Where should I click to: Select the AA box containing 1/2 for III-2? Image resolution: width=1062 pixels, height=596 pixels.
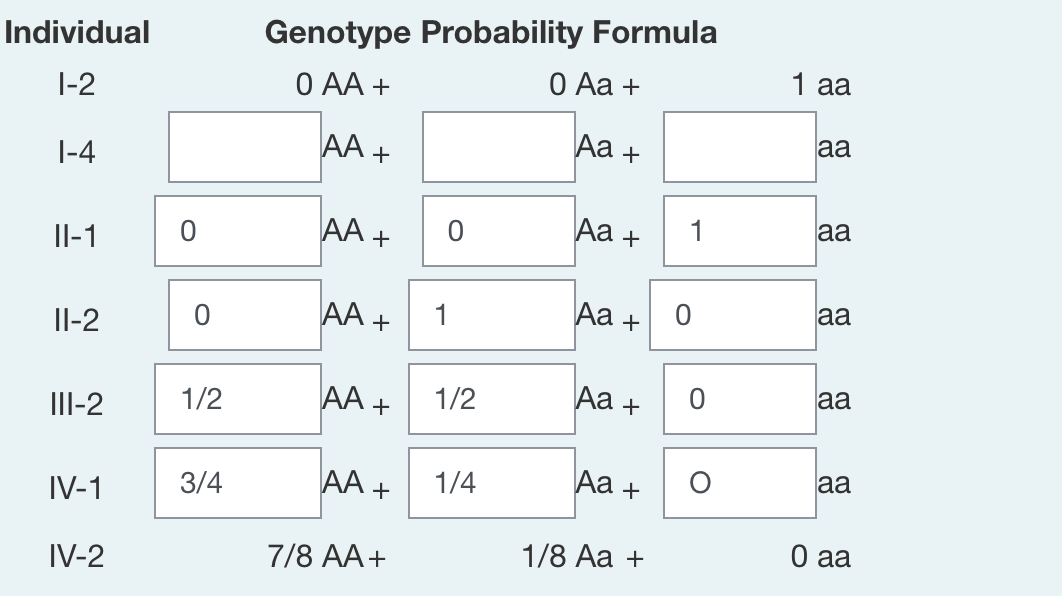pyautogui.click(x=237, y=398)
